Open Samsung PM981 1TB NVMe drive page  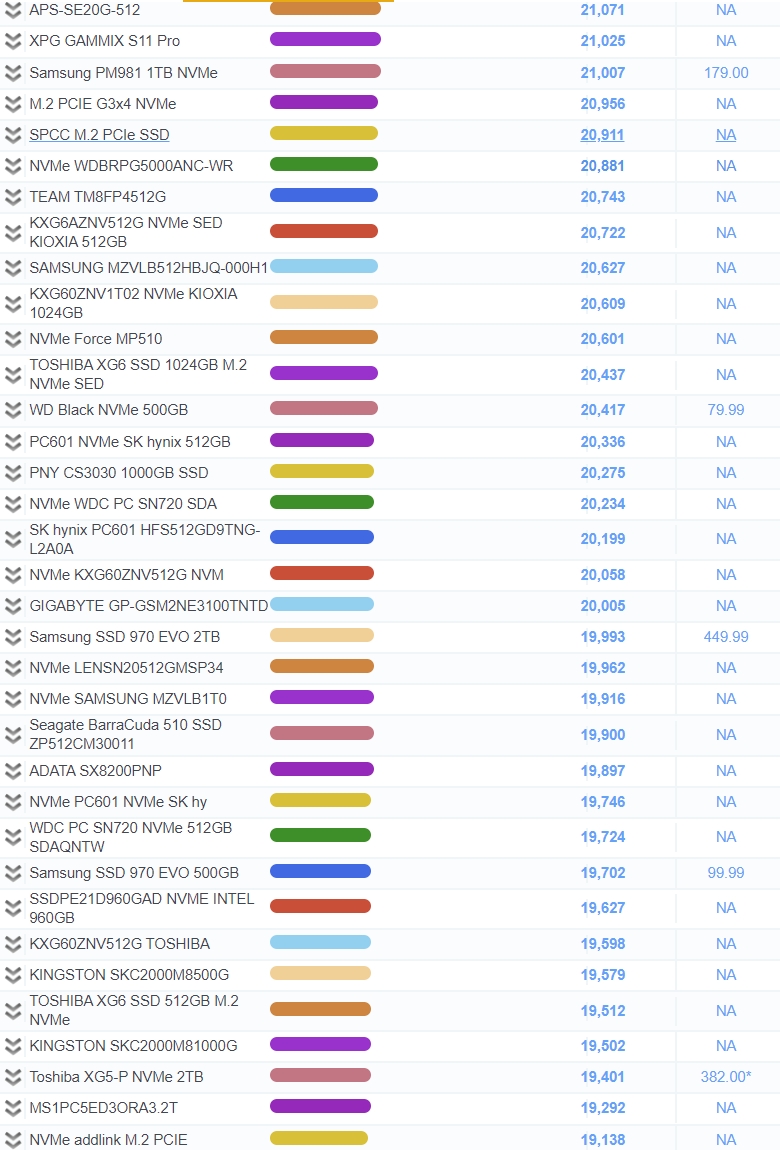coord(123,73)
